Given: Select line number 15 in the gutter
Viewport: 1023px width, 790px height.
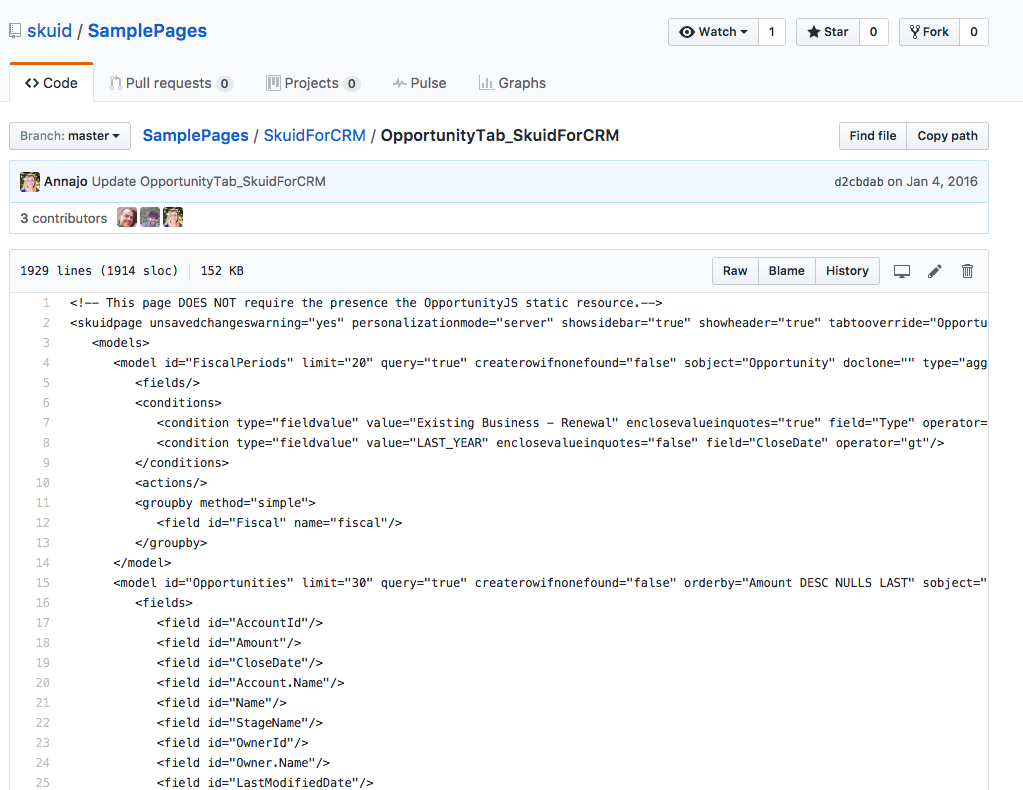Looking at the screenshot, I should tap(42, 583).
